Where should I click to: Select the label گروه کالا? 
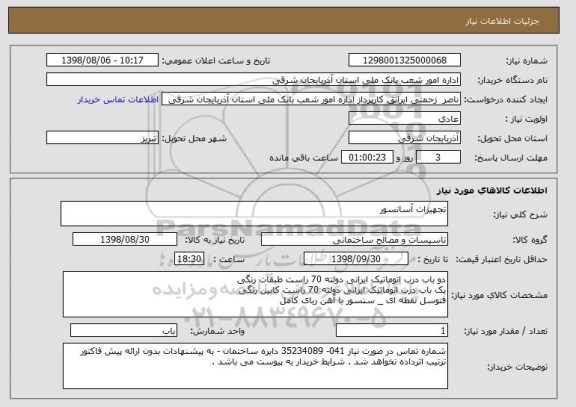(x=530, y=240)
